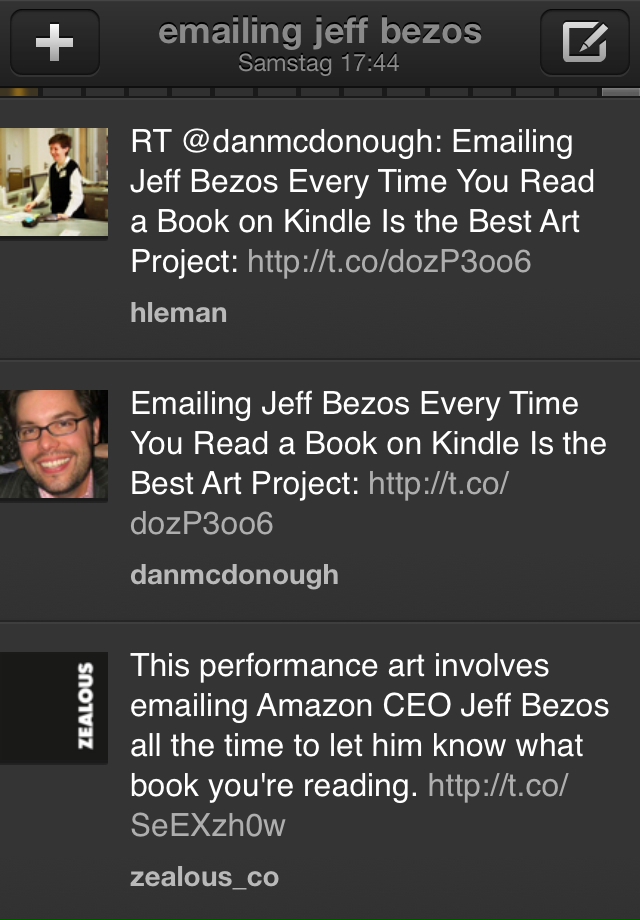Open danmcdonough's avatar photo
This screenshot has height=920, width=640.
click(54, 444)
